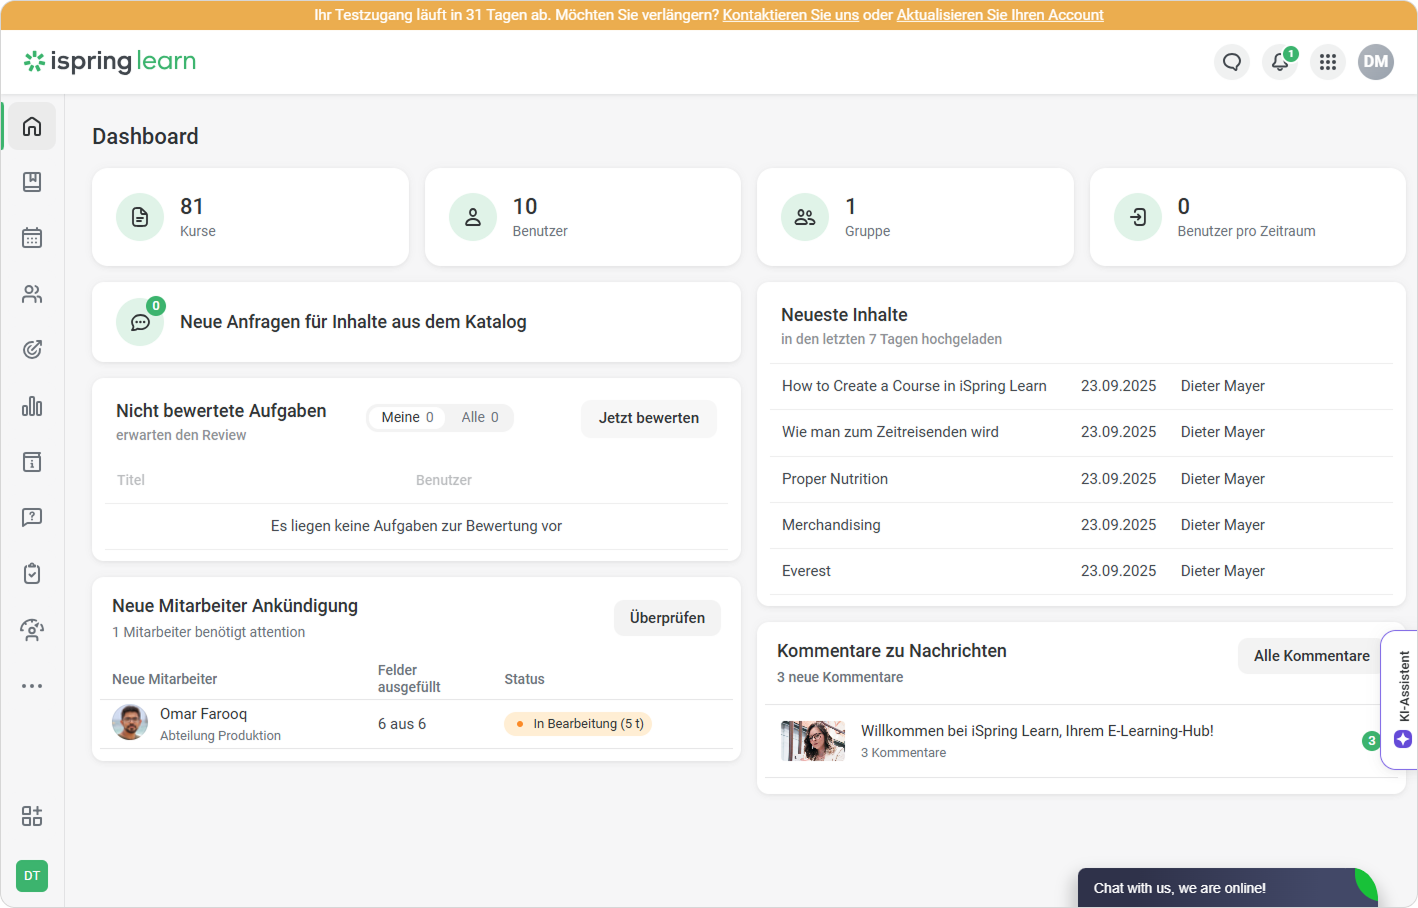Open the Proper Nutrition content entry
1418x908 pixels.
[x=835, y=479]
